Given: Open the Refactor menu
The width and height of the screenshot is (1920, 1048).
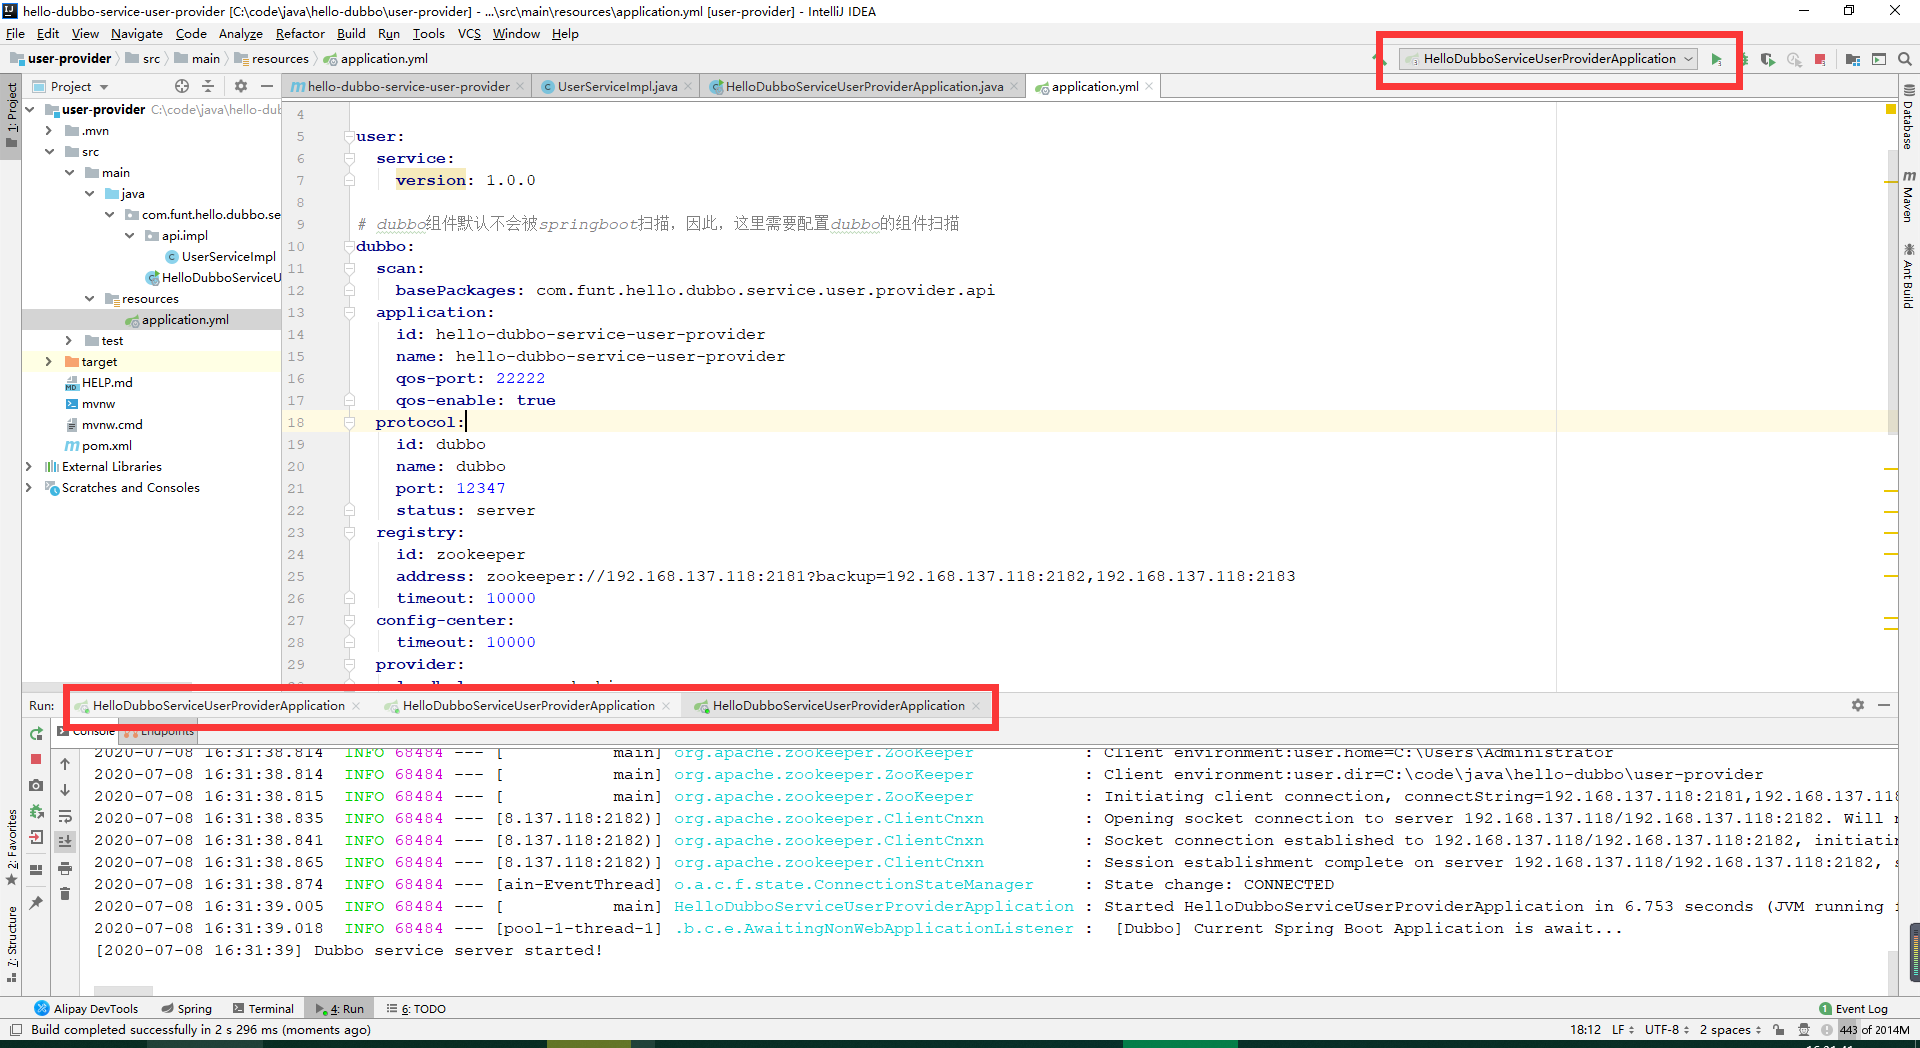Looking at the screenshot, I should (x=300, y=34).
